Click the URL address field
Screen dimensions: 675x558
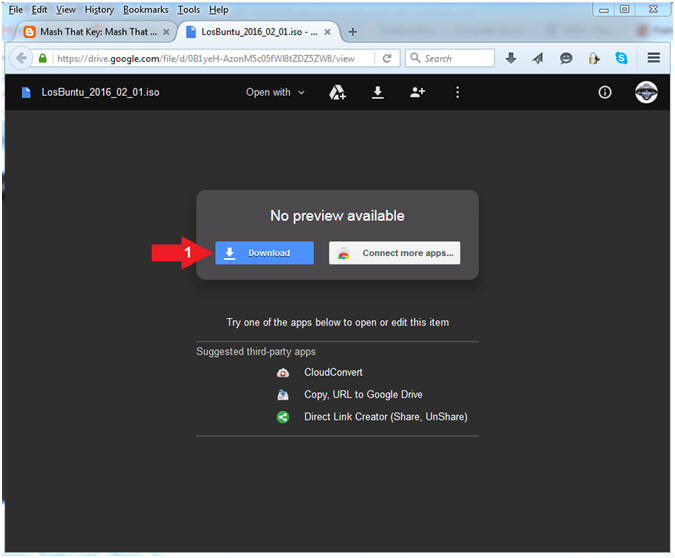(213, 58)
